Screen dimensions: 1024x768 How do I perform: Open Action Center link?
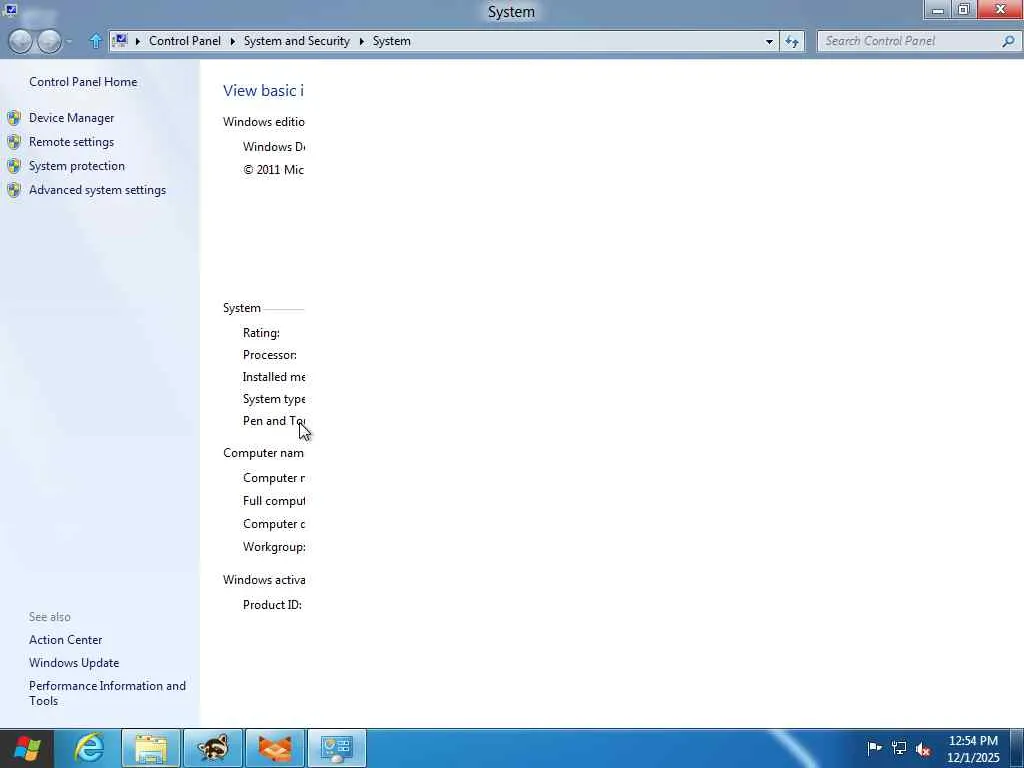point(65,640)
